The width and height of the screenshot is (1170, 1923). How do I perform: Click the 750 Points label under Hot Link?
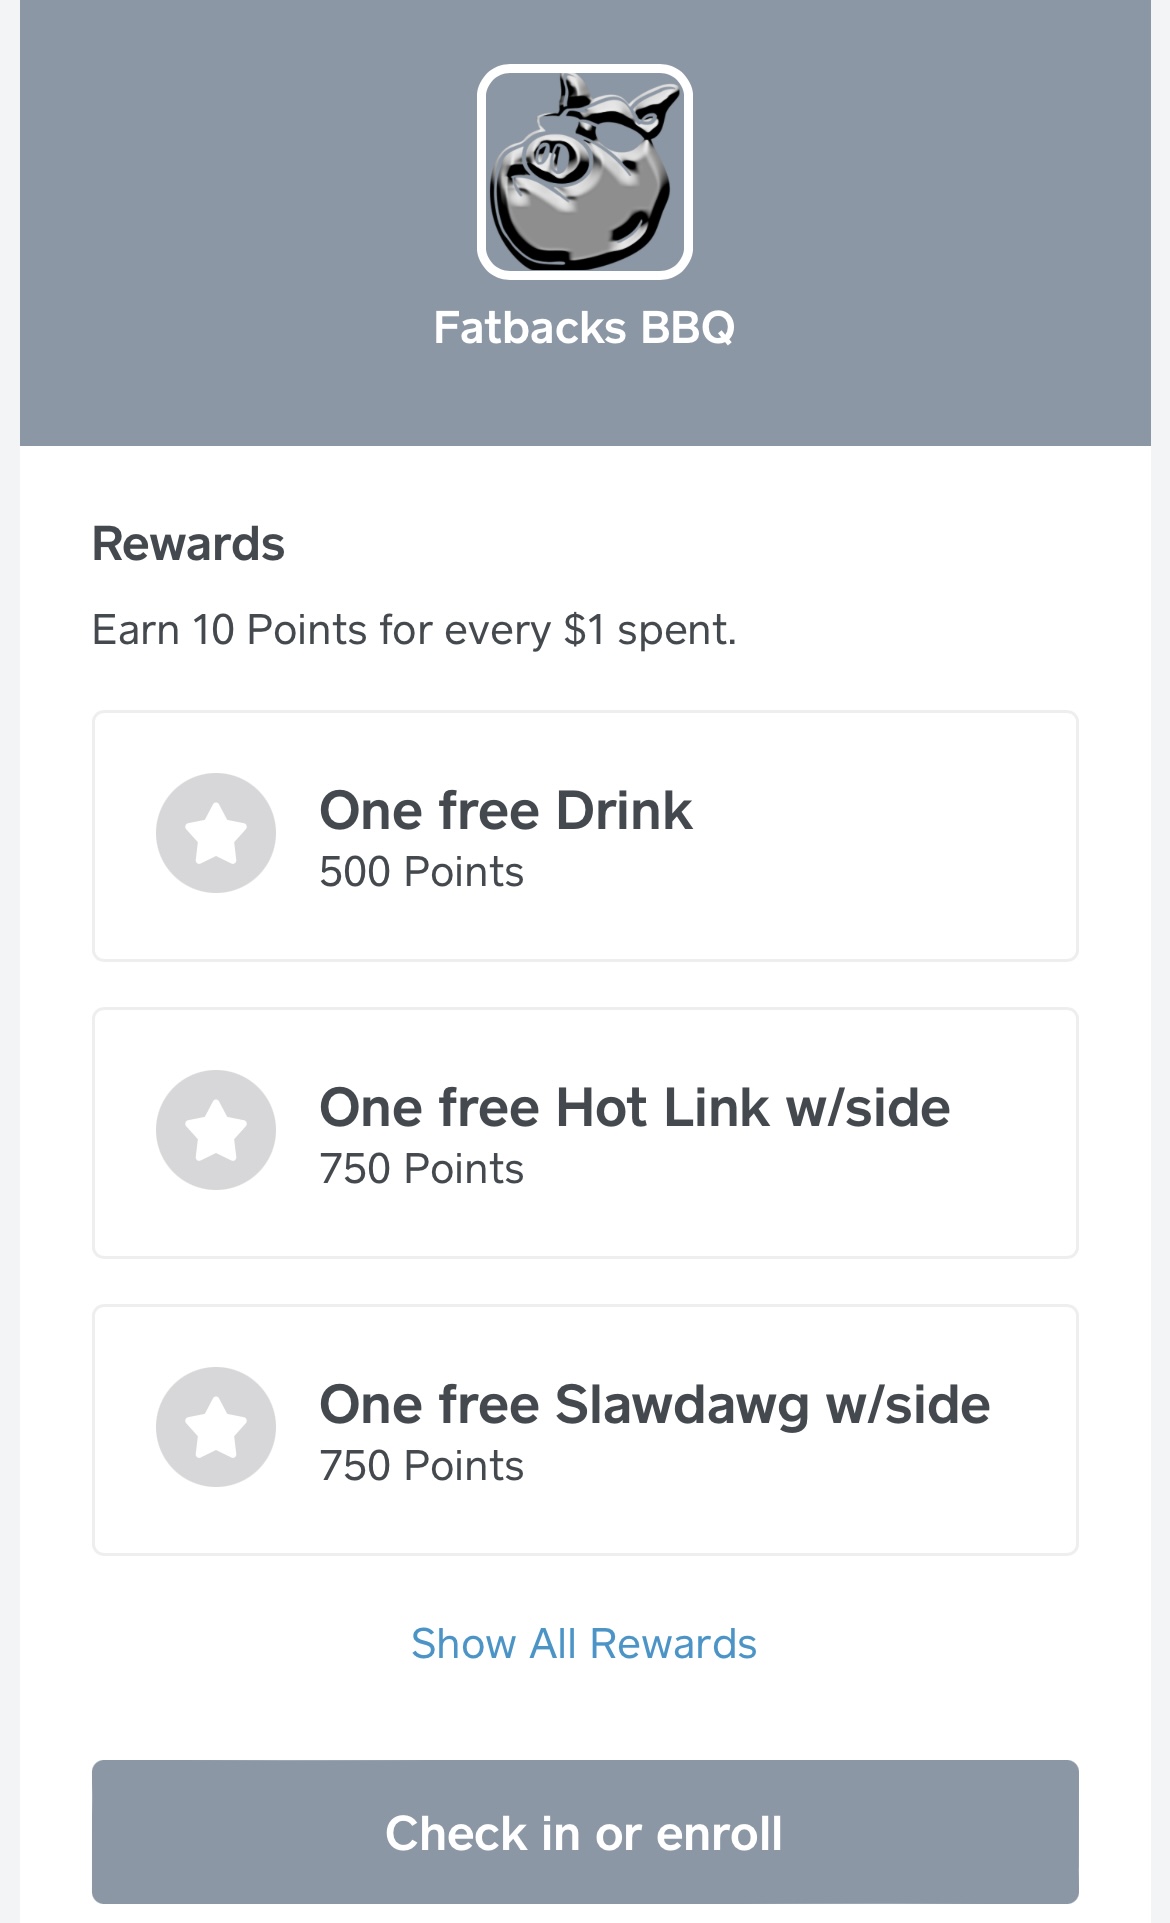421,1169
